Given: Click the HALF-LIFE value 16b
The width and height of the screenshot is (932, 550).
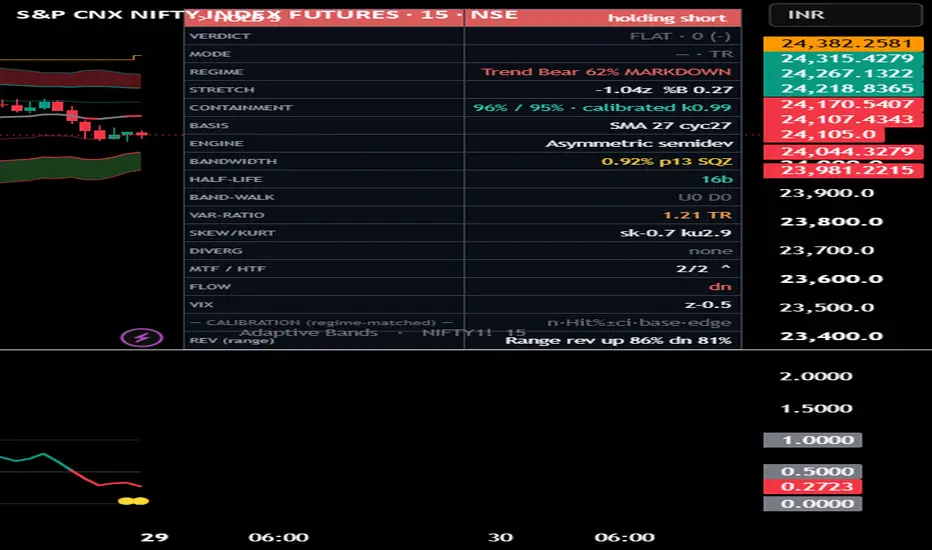Looking at the screenshot, I should [x=716, y=179].
